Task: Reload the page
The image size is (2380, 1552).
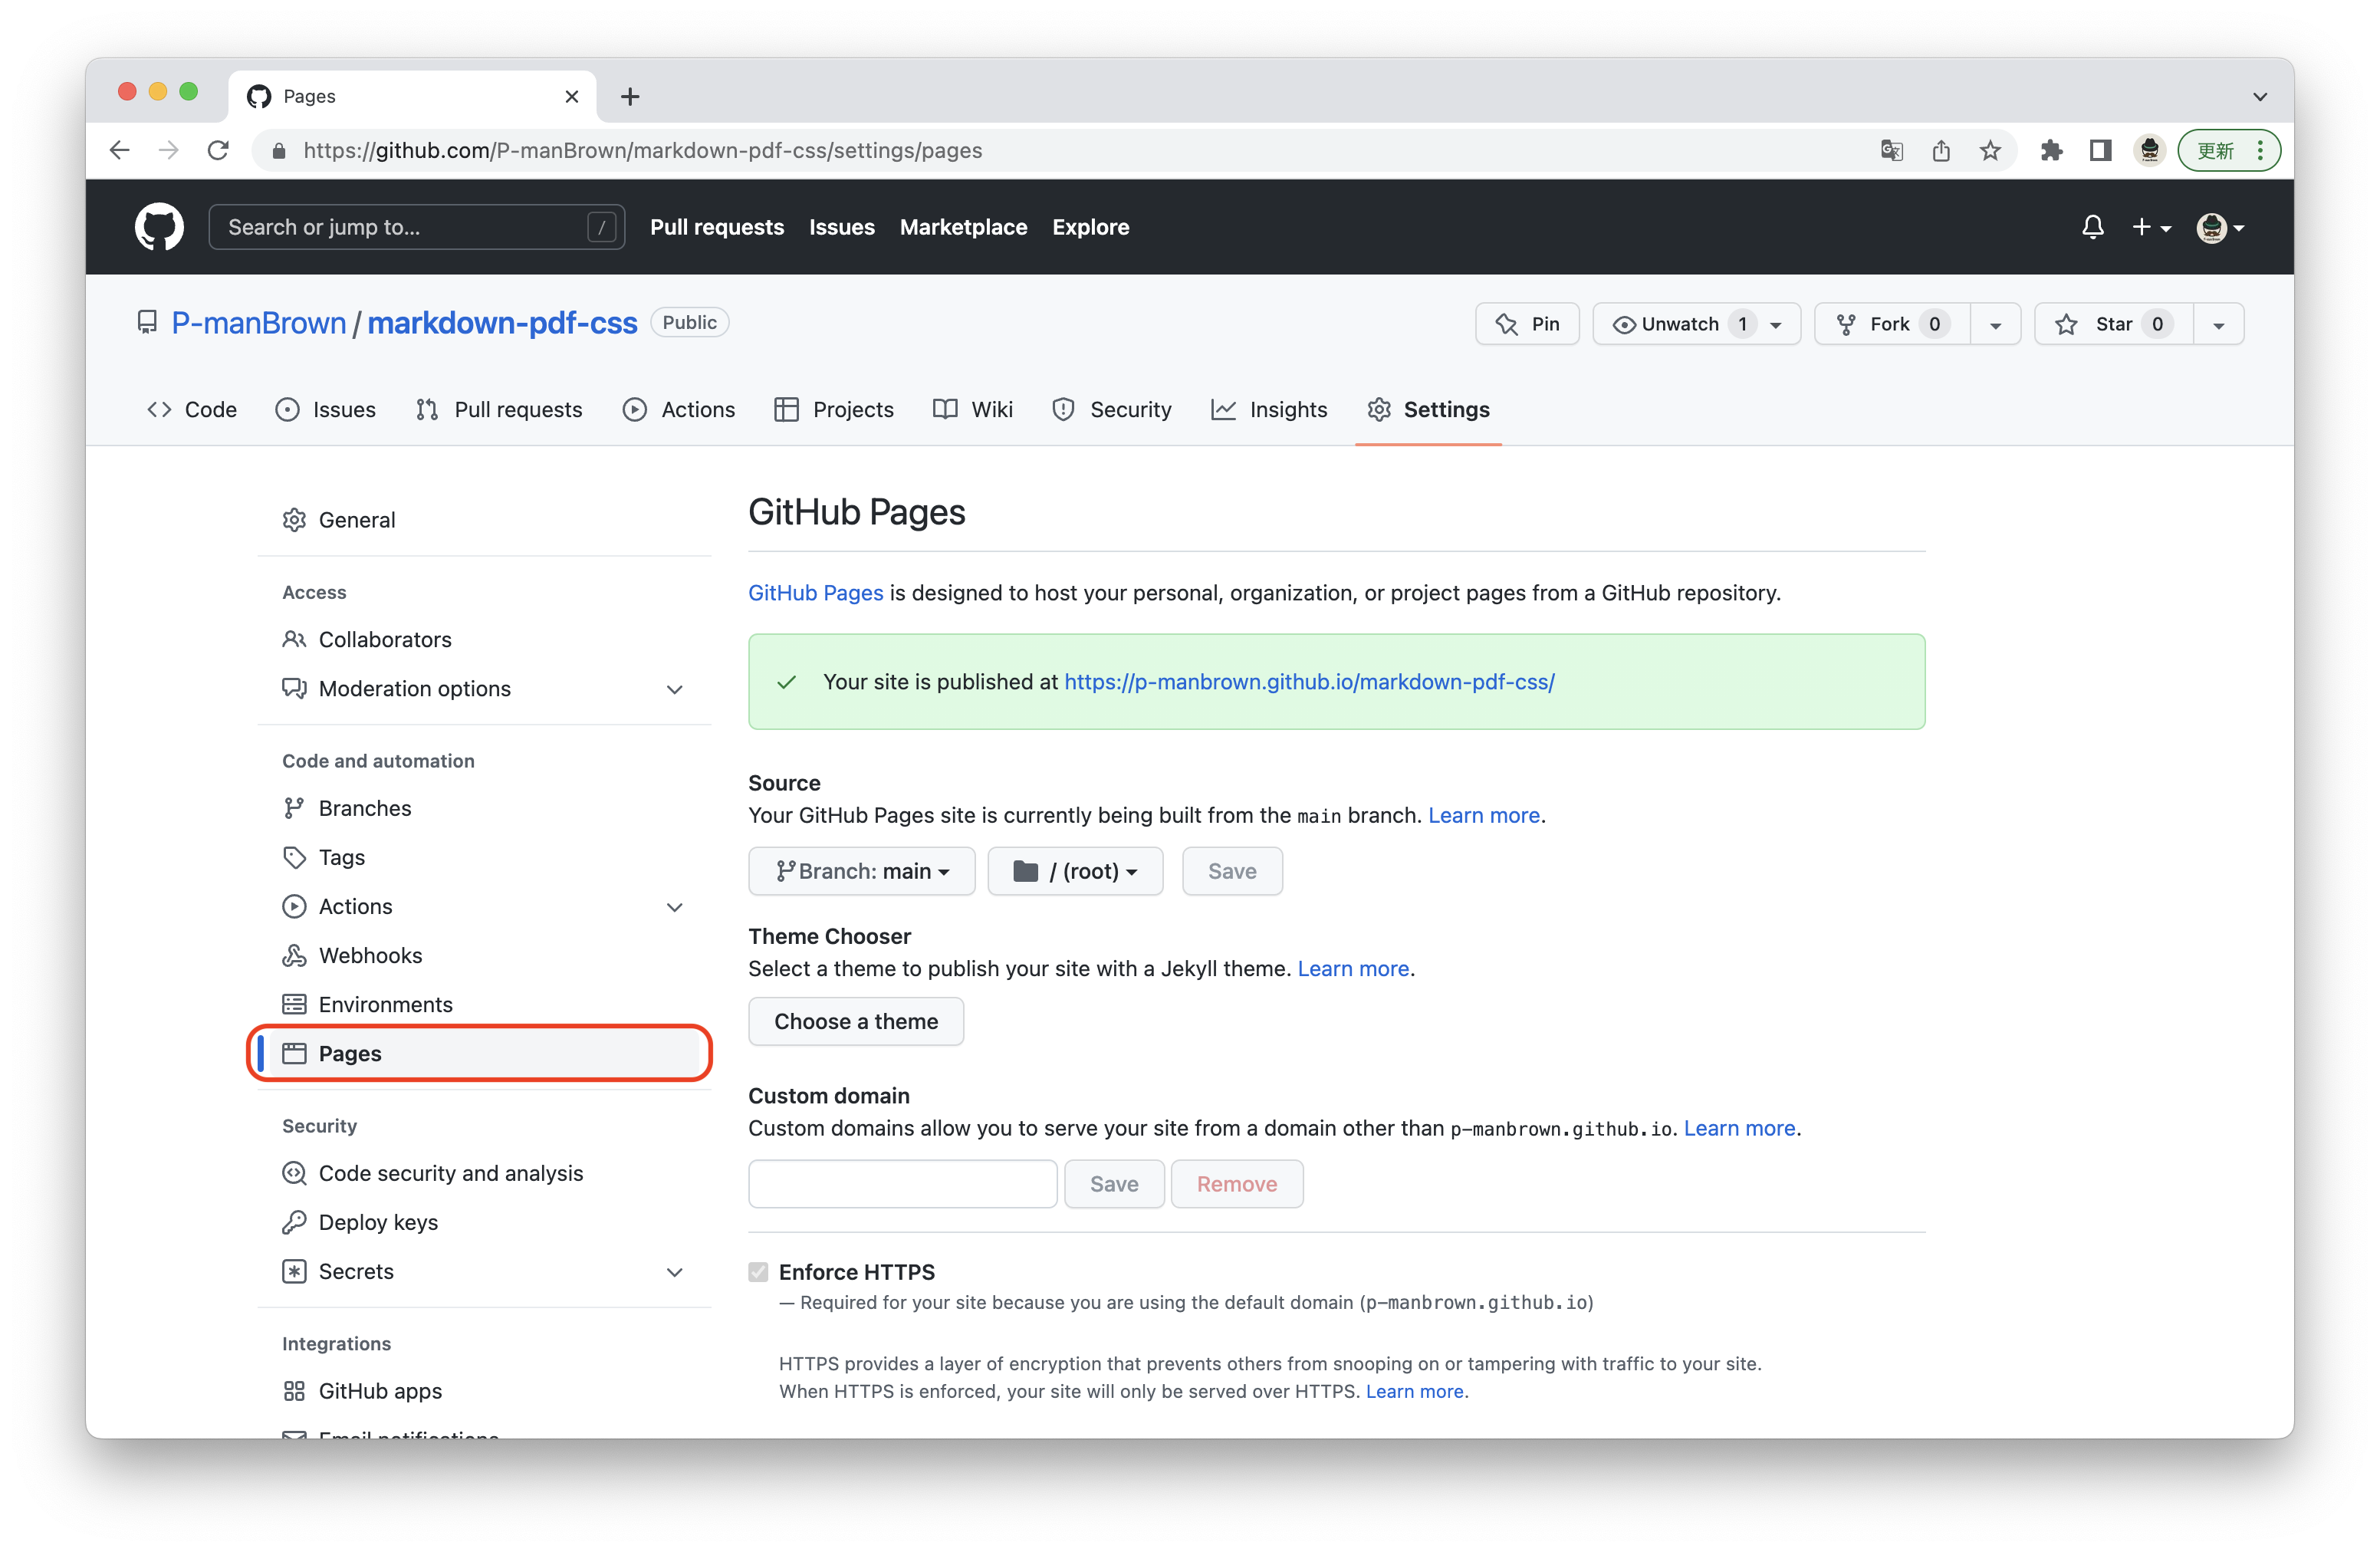Action: (x=218, y=151)
